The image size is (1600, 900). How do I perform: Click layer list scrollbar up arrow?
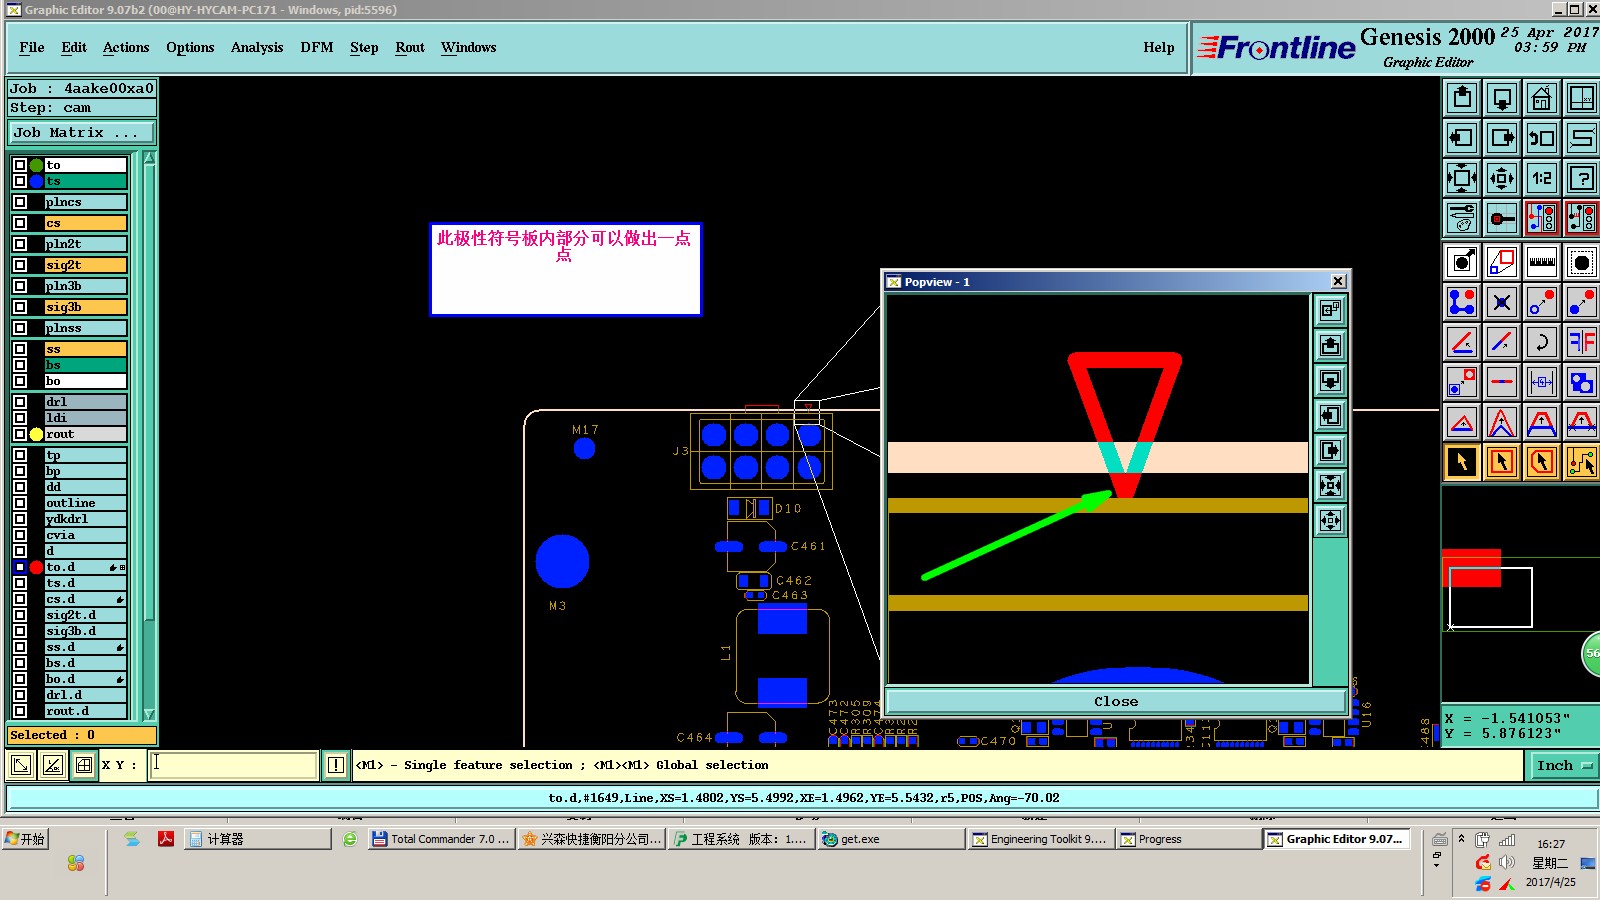point(149,158)
